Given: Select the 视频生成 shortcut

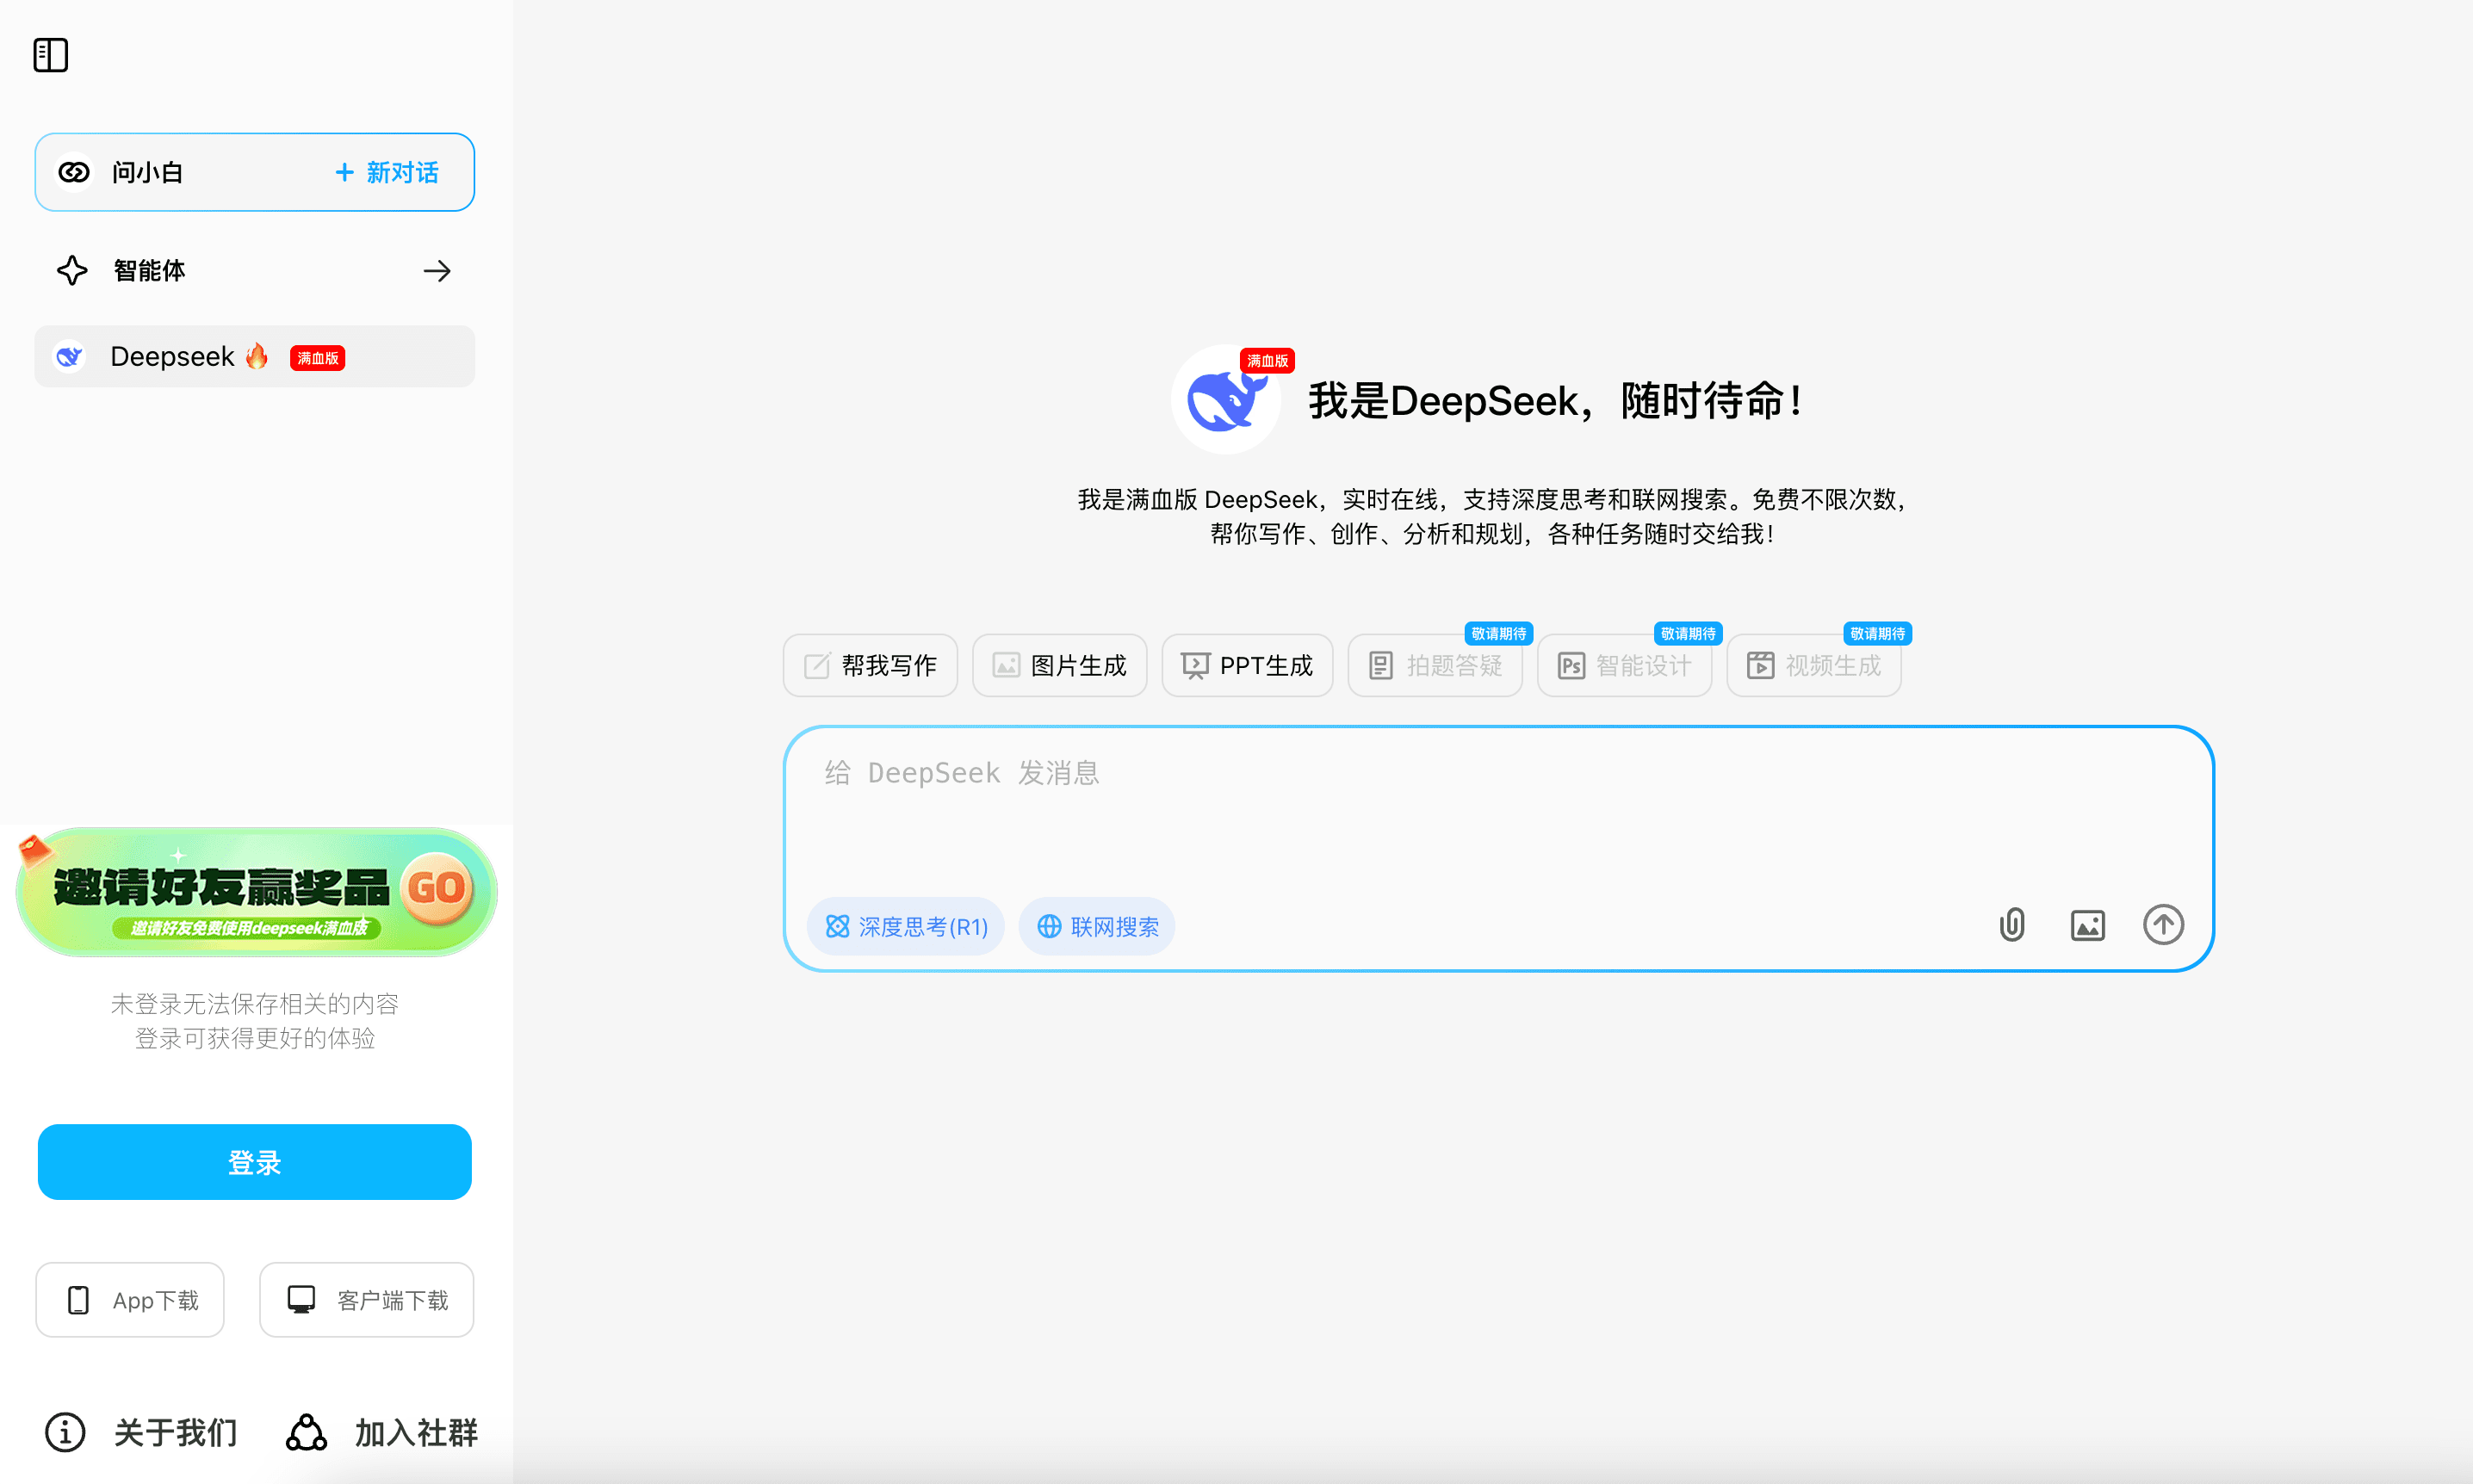Looking at the screenshot, I should point(1814,665).
